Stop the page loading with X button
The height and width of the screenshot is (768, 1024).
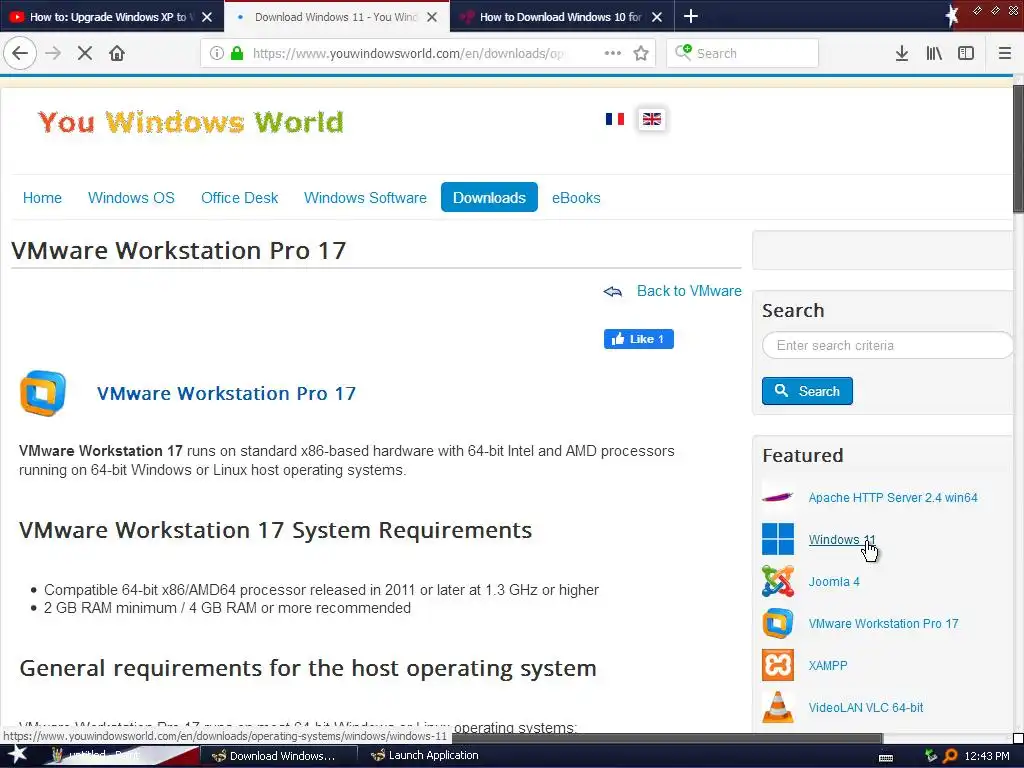(84, 54)
